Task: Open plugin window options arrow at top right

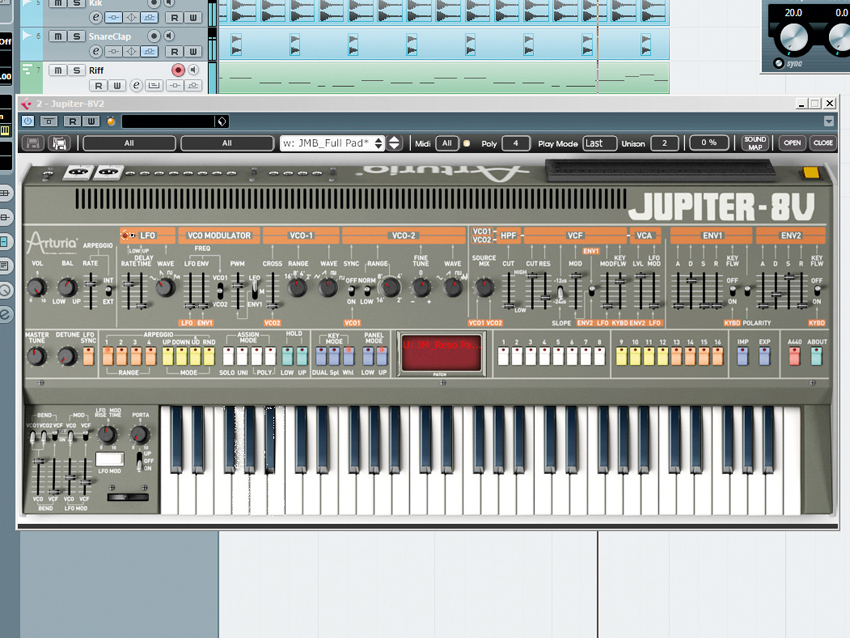Action: pyautogui.click(x=829, y=121)
